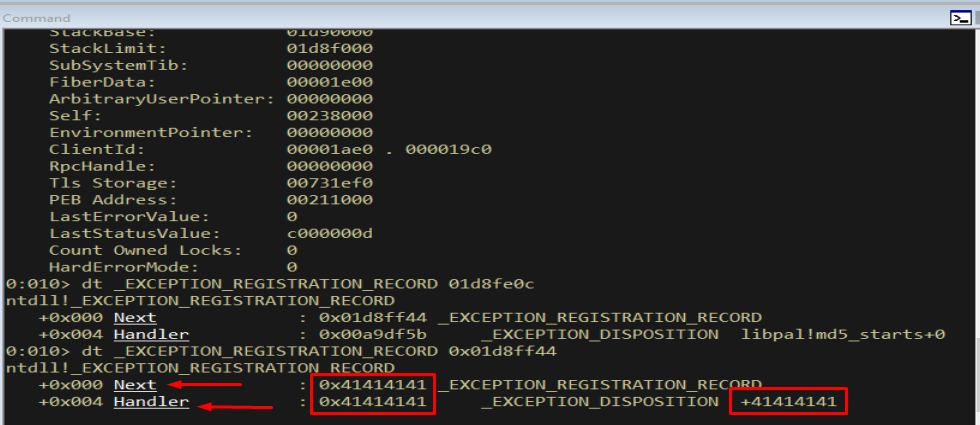Click the RpcHandle label

pos(102,166)
